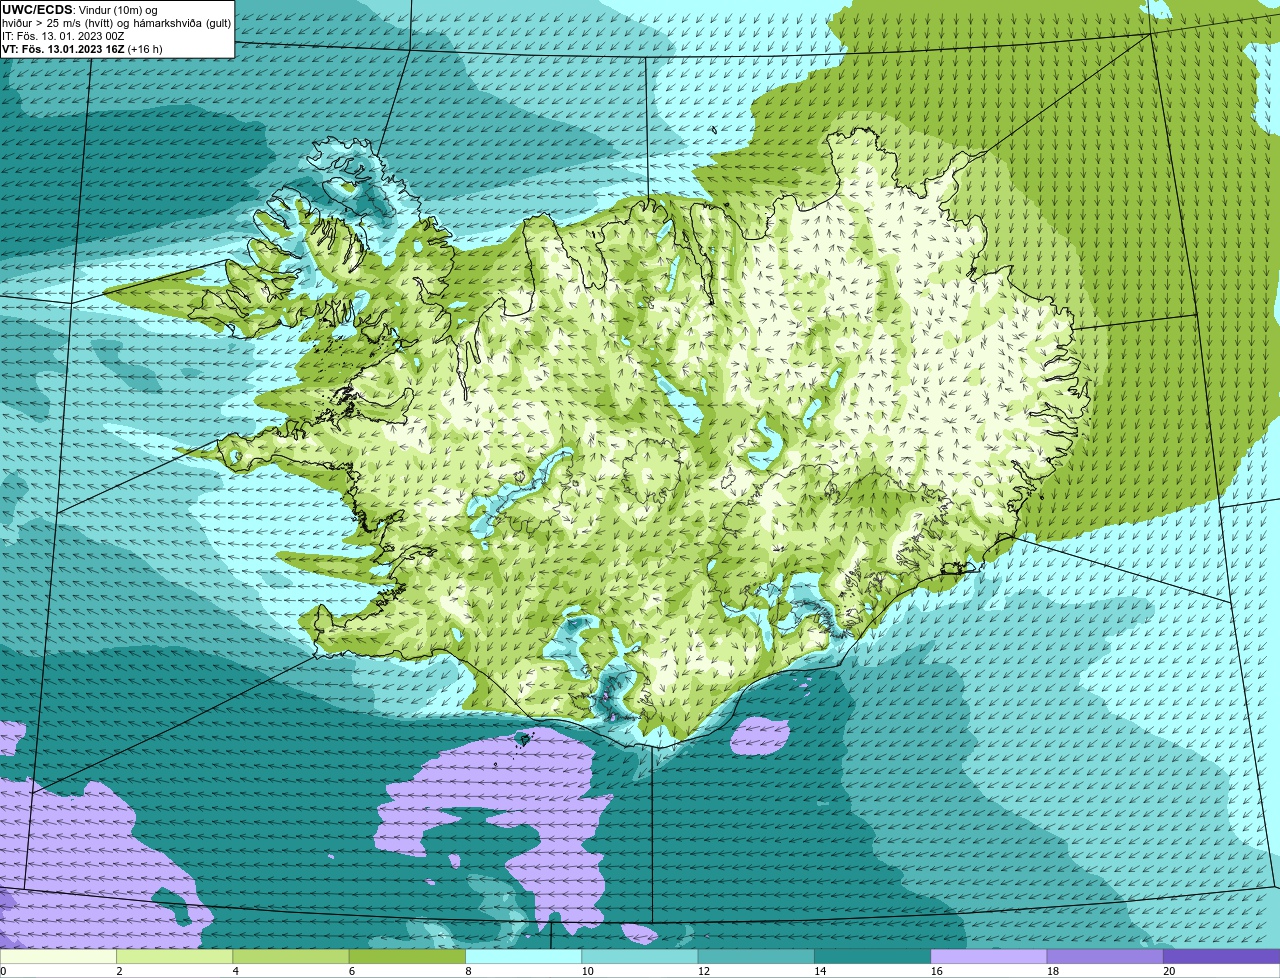The width and height of the screenshot is (1280, 978).
Task: Click the "4" label on the wind scale
Action: [235, 971]
